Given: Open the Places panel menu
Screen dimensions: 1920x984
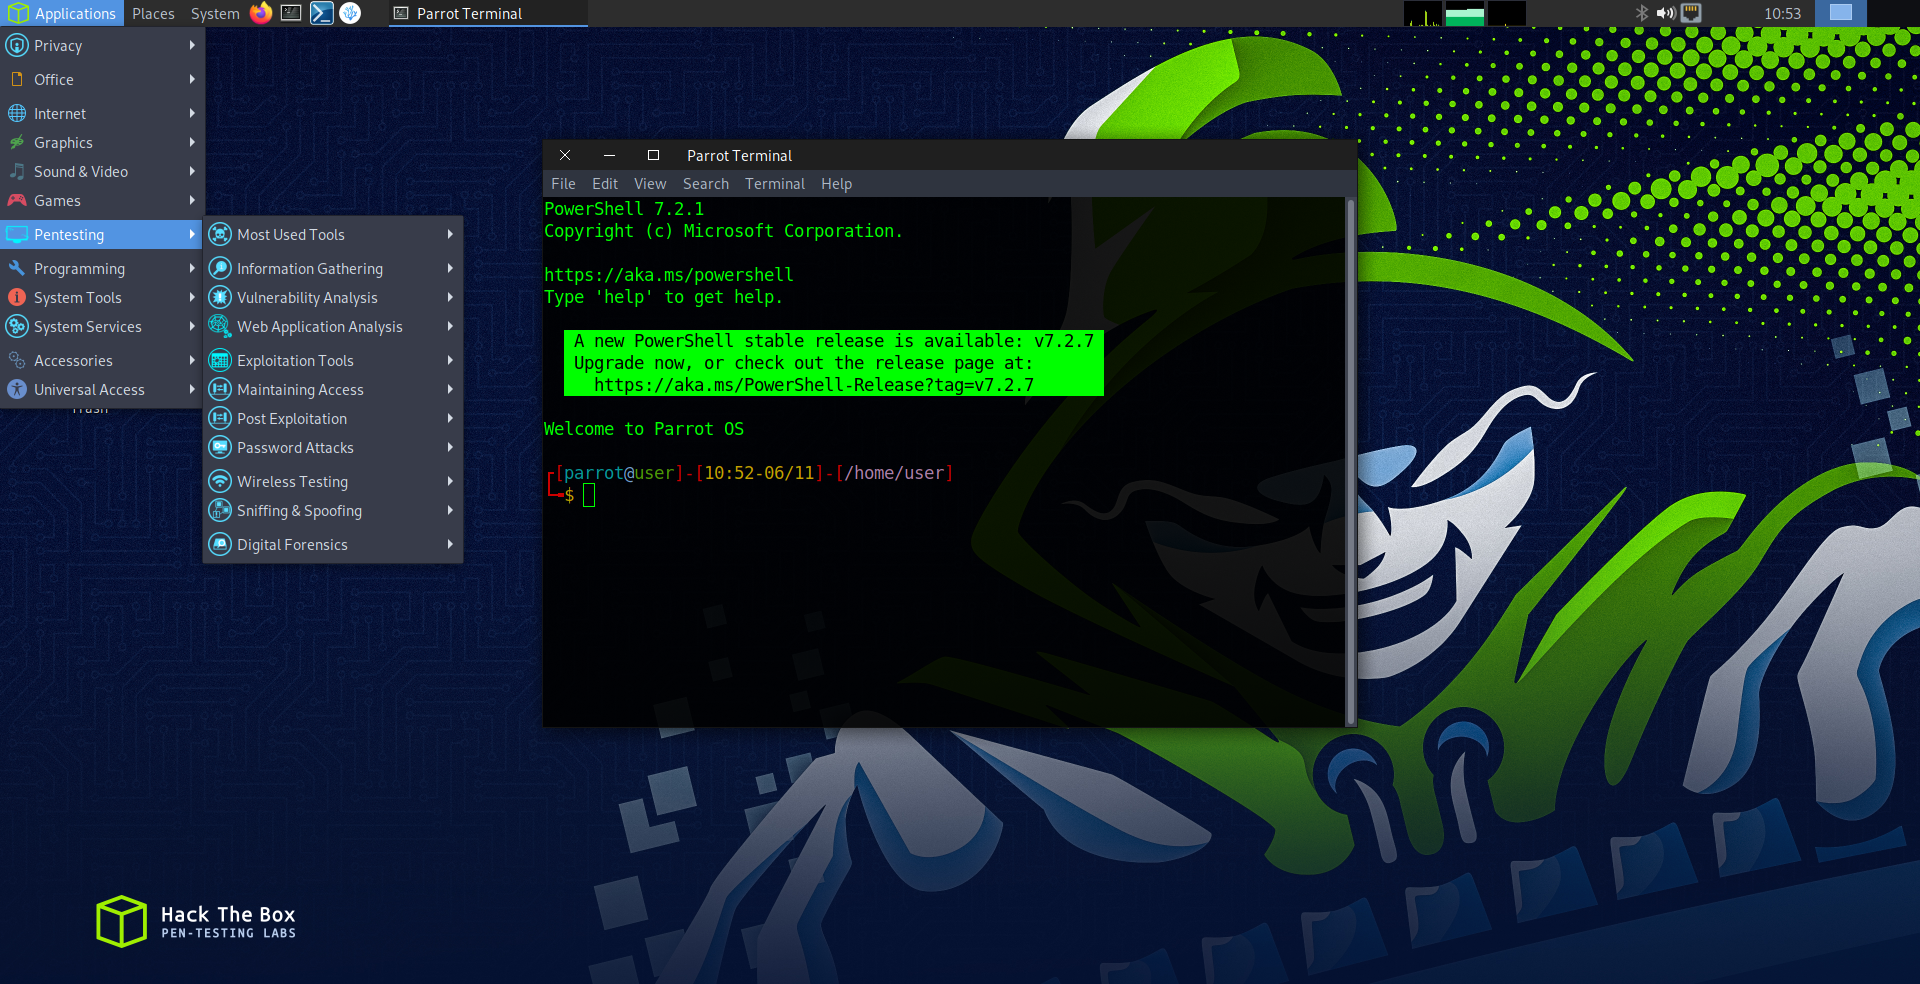Looking at the screenshot, I should pyautogui.click(x=153, y=13).
